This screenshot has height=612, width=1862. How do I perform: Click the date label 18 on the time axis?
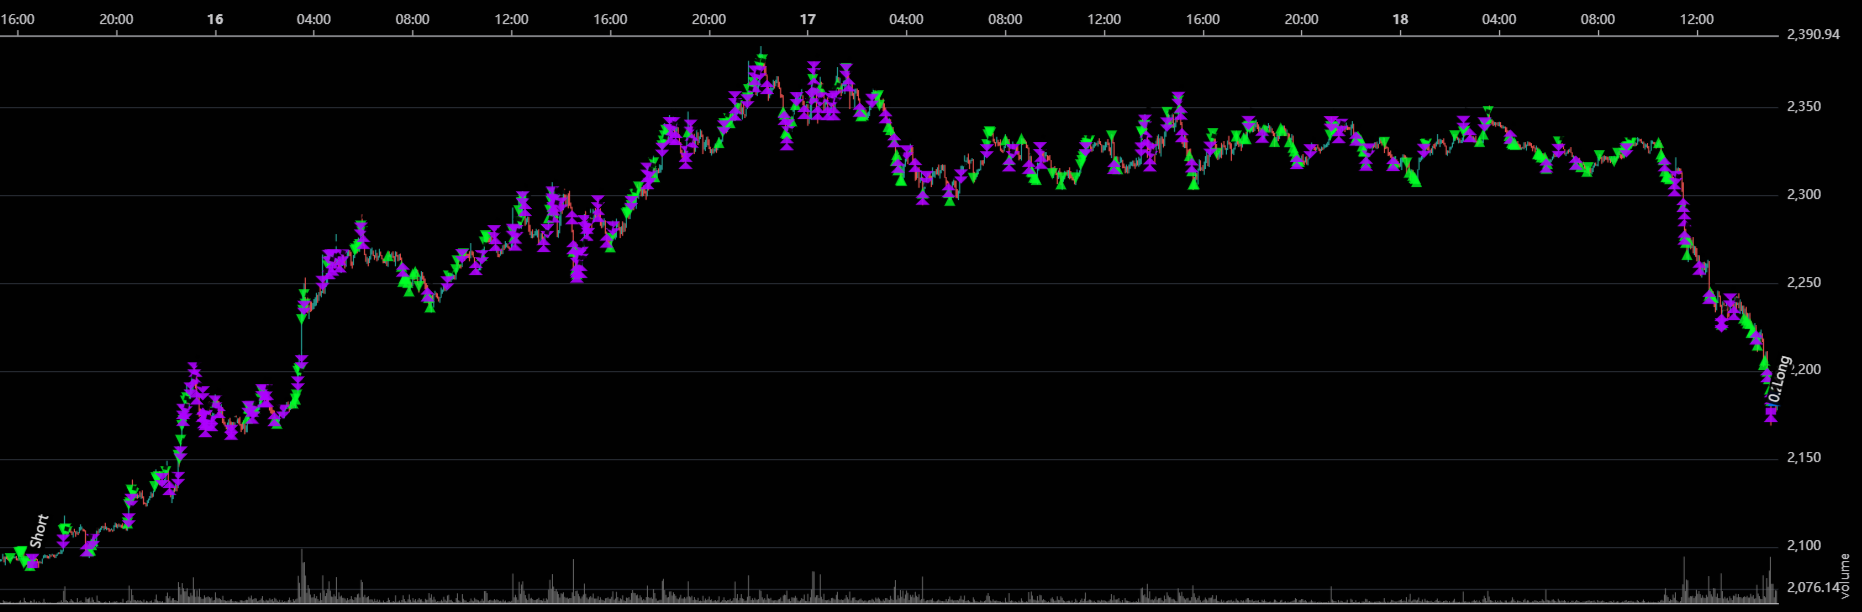pyautogui.click(x=1400, y=19)
